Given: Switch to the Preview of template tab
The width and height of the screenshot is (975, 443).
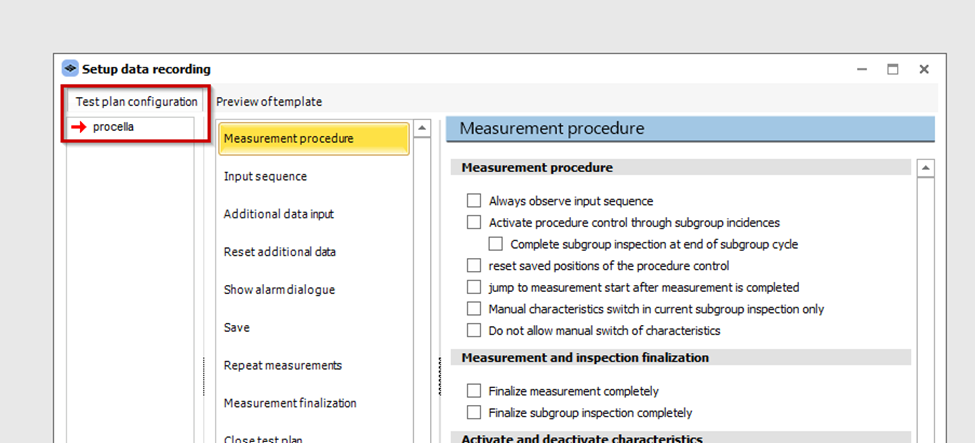Looking at the screenshot, I should pos(269,101).
